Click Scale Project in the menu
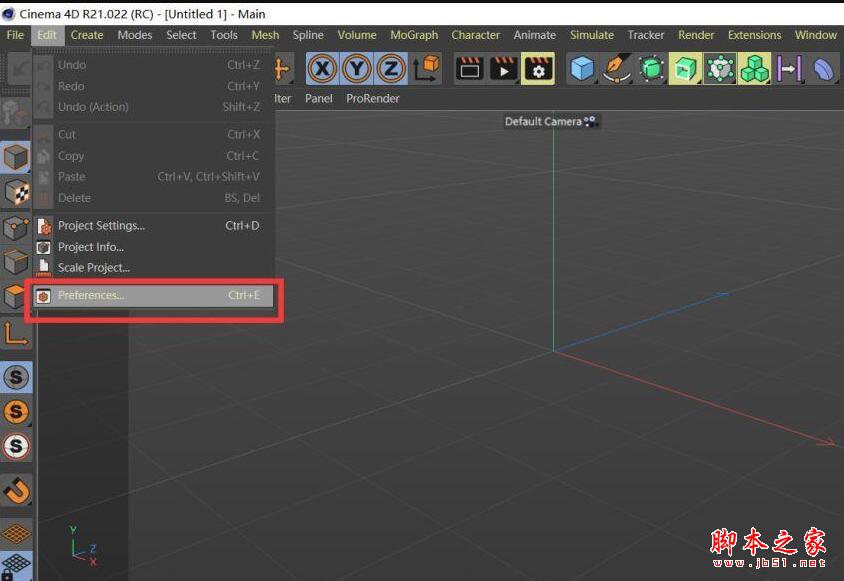The height and width of the screenshot is (581, 844). pyautogui.click(x=93, y=267)
